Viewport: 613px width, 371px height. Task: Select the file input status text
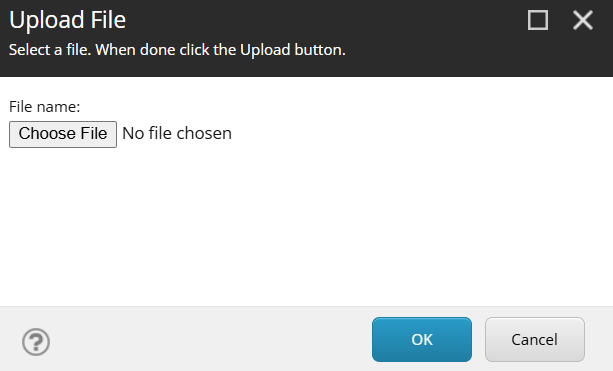pyautogui.click(x=177, y=134)
